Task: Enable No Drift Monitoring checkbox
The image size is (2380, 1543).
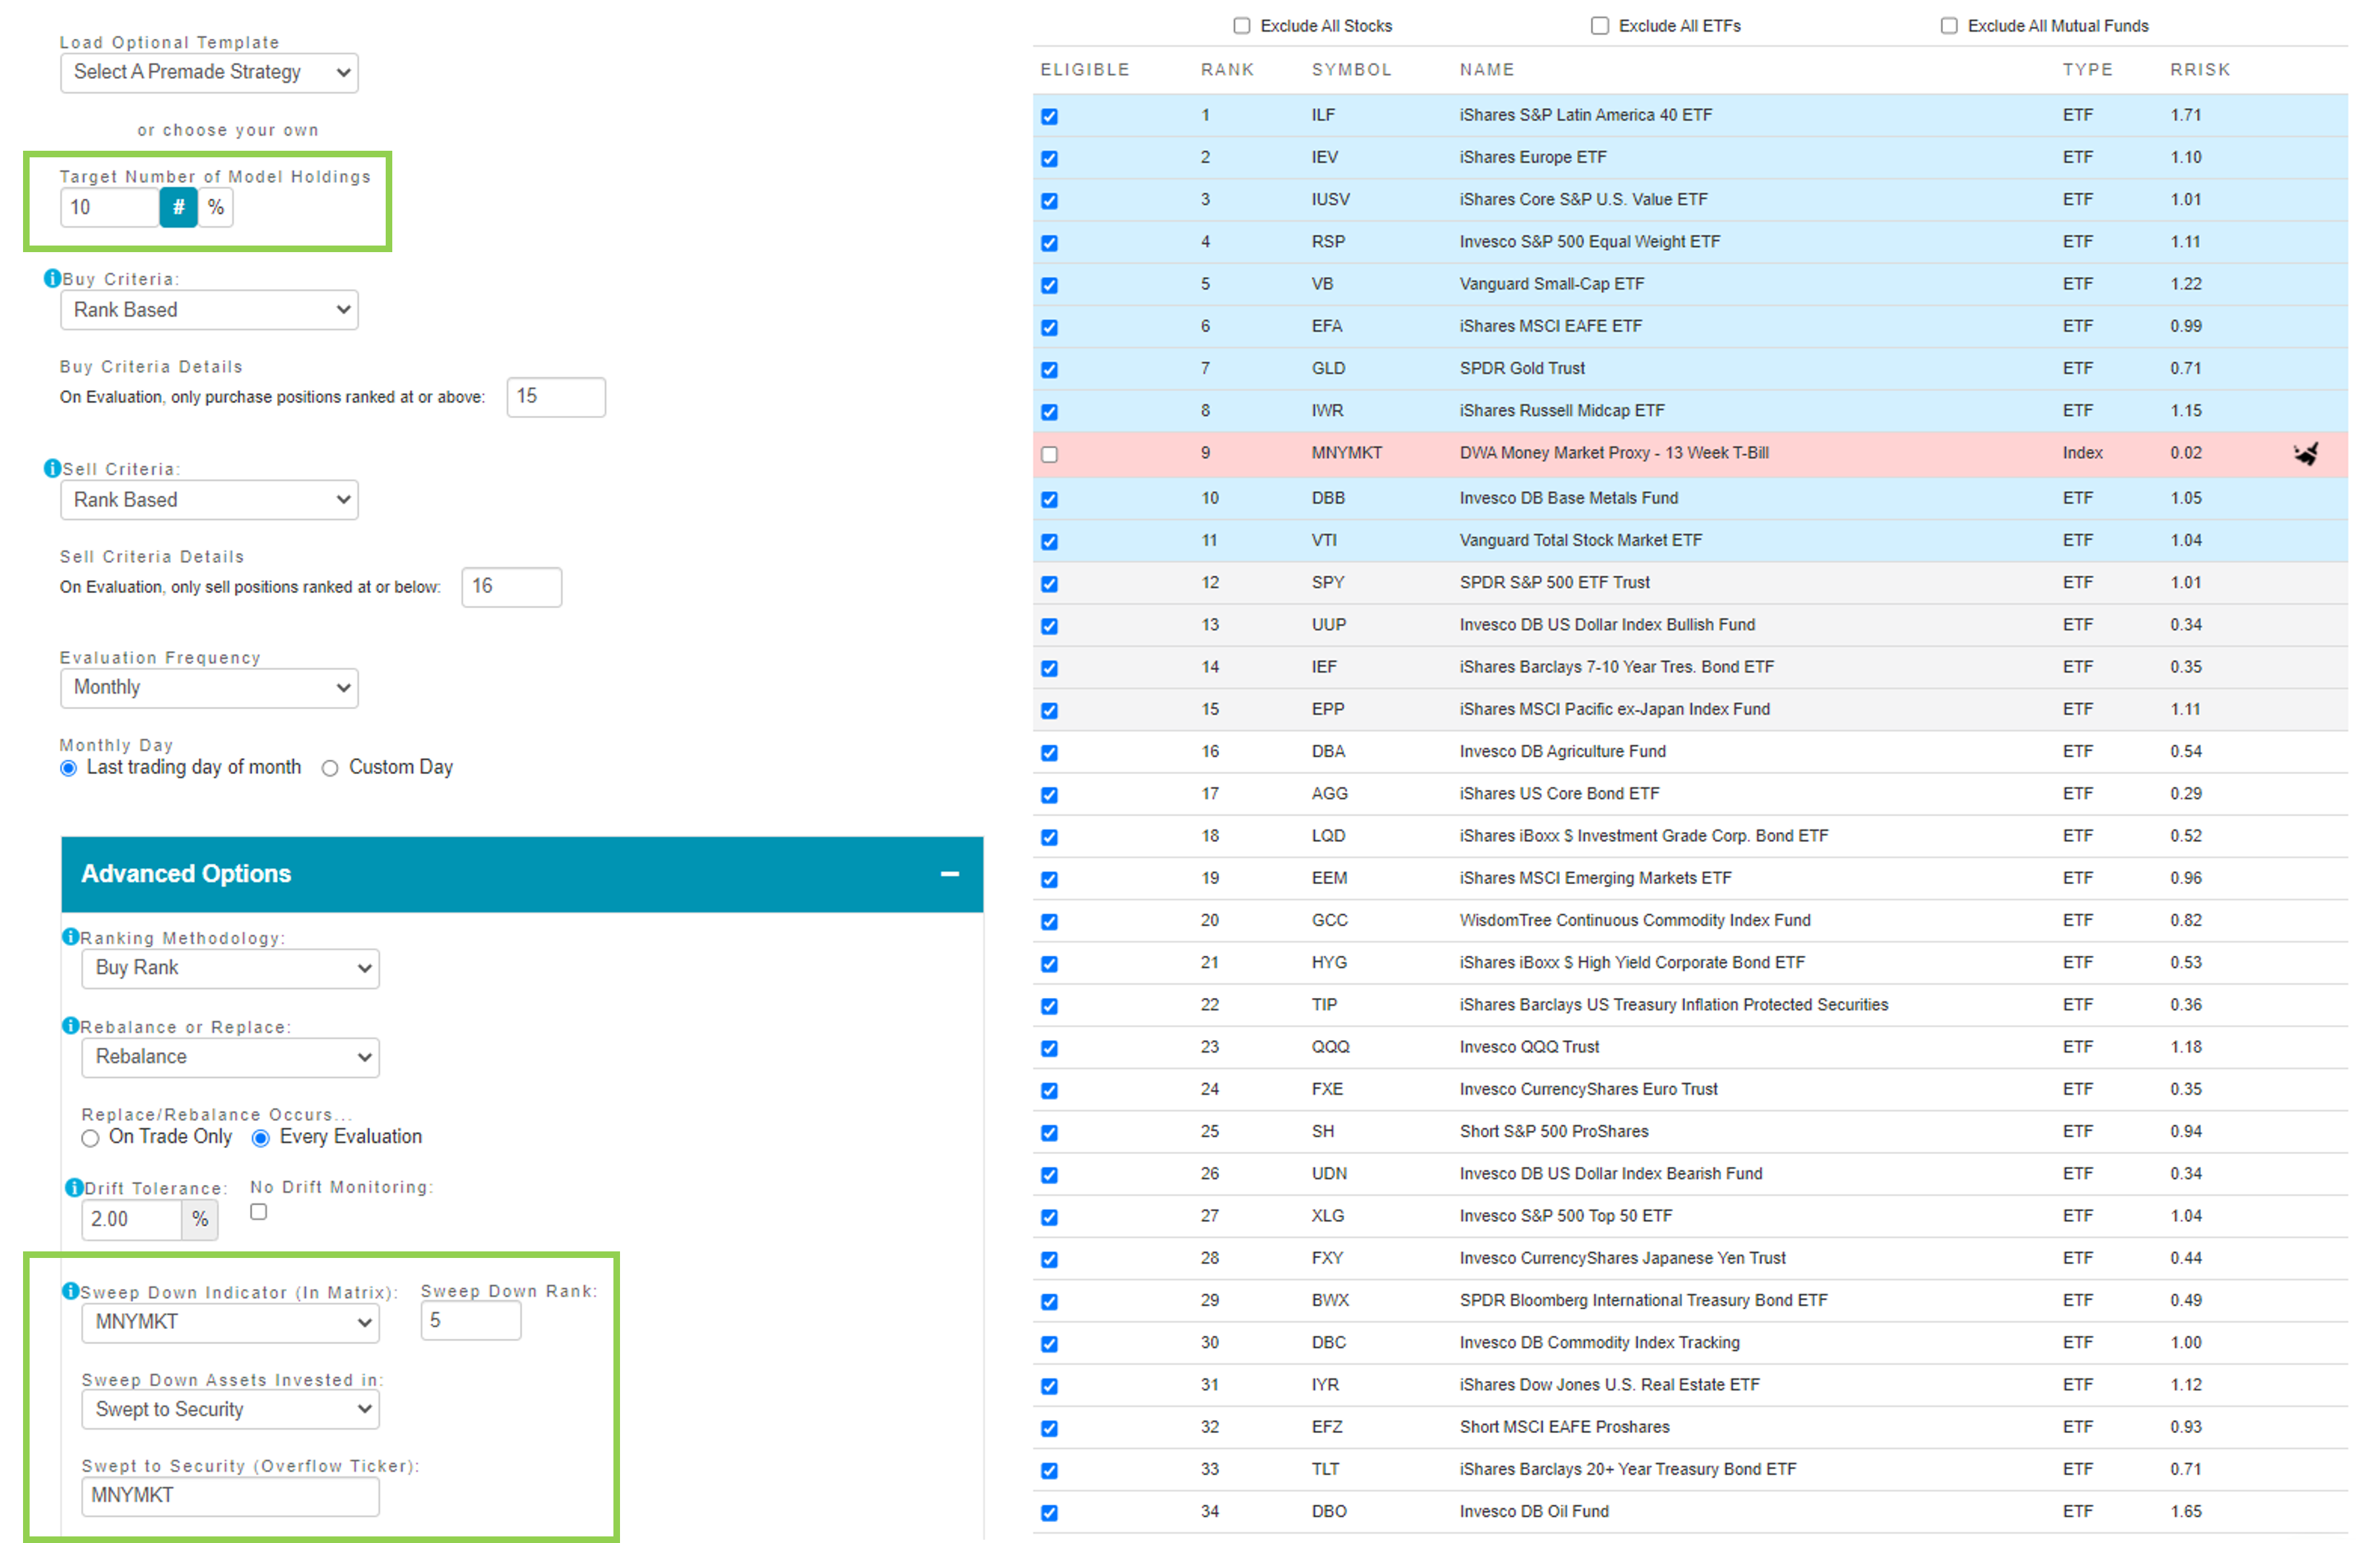Action: [258, 1212]
